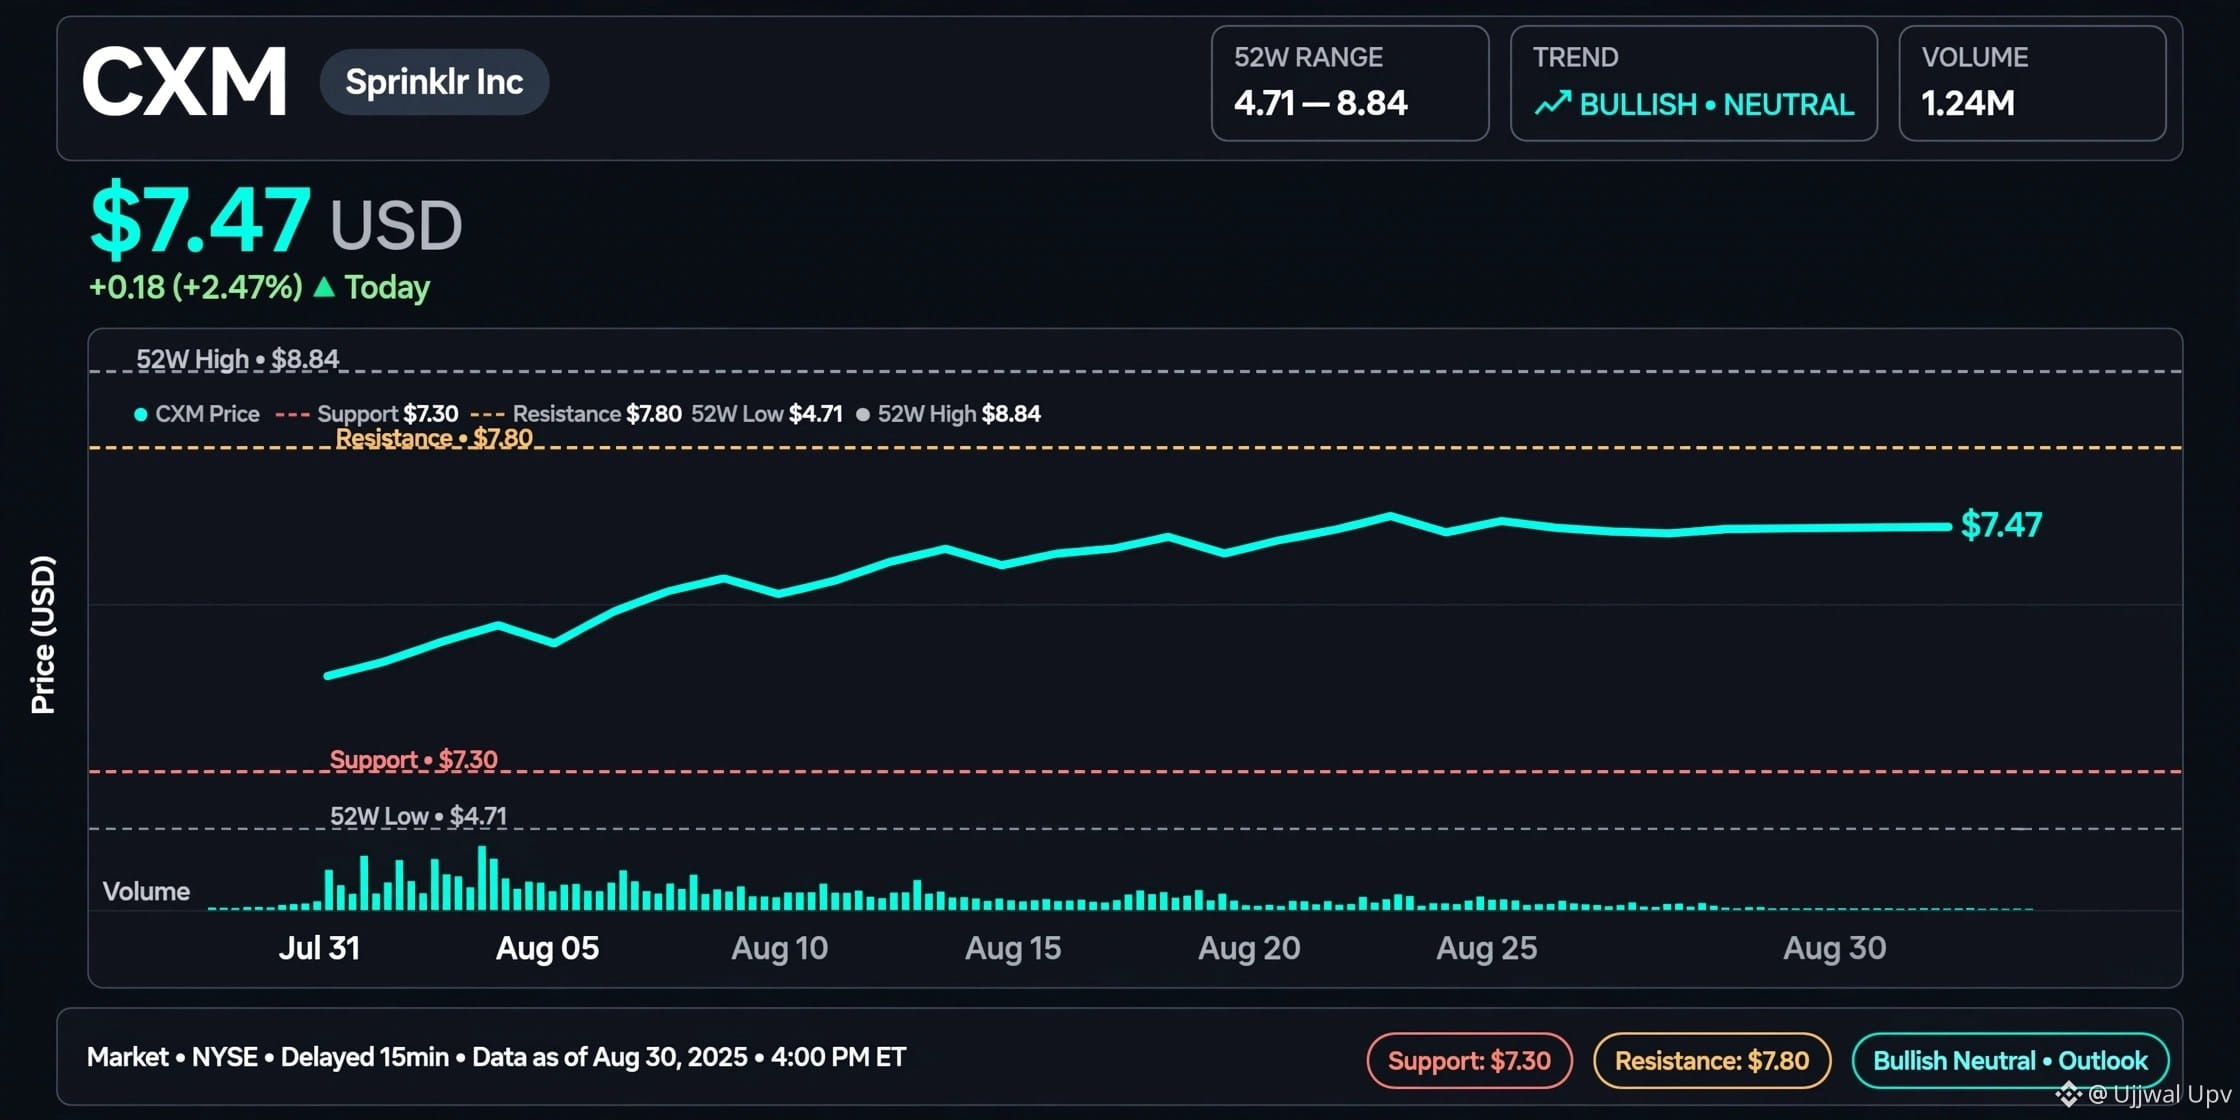Click the large $7.47 USD price heading

click(x=276, y=221)
